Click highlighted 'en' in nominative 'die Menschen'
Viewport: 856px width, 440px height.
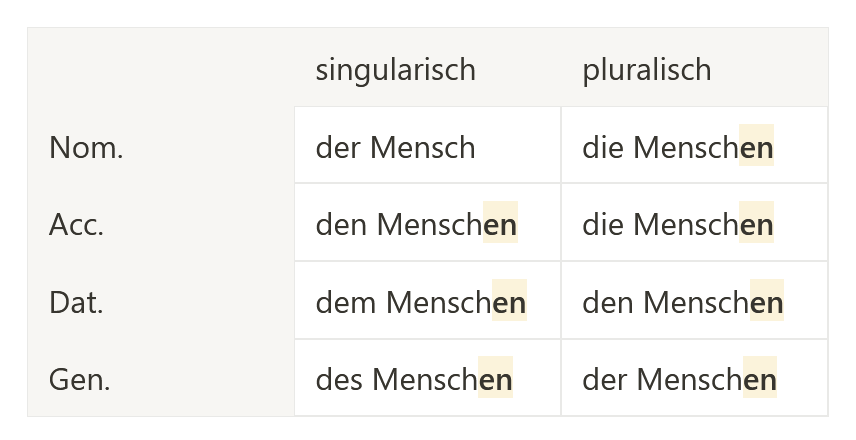click(756, 145)
